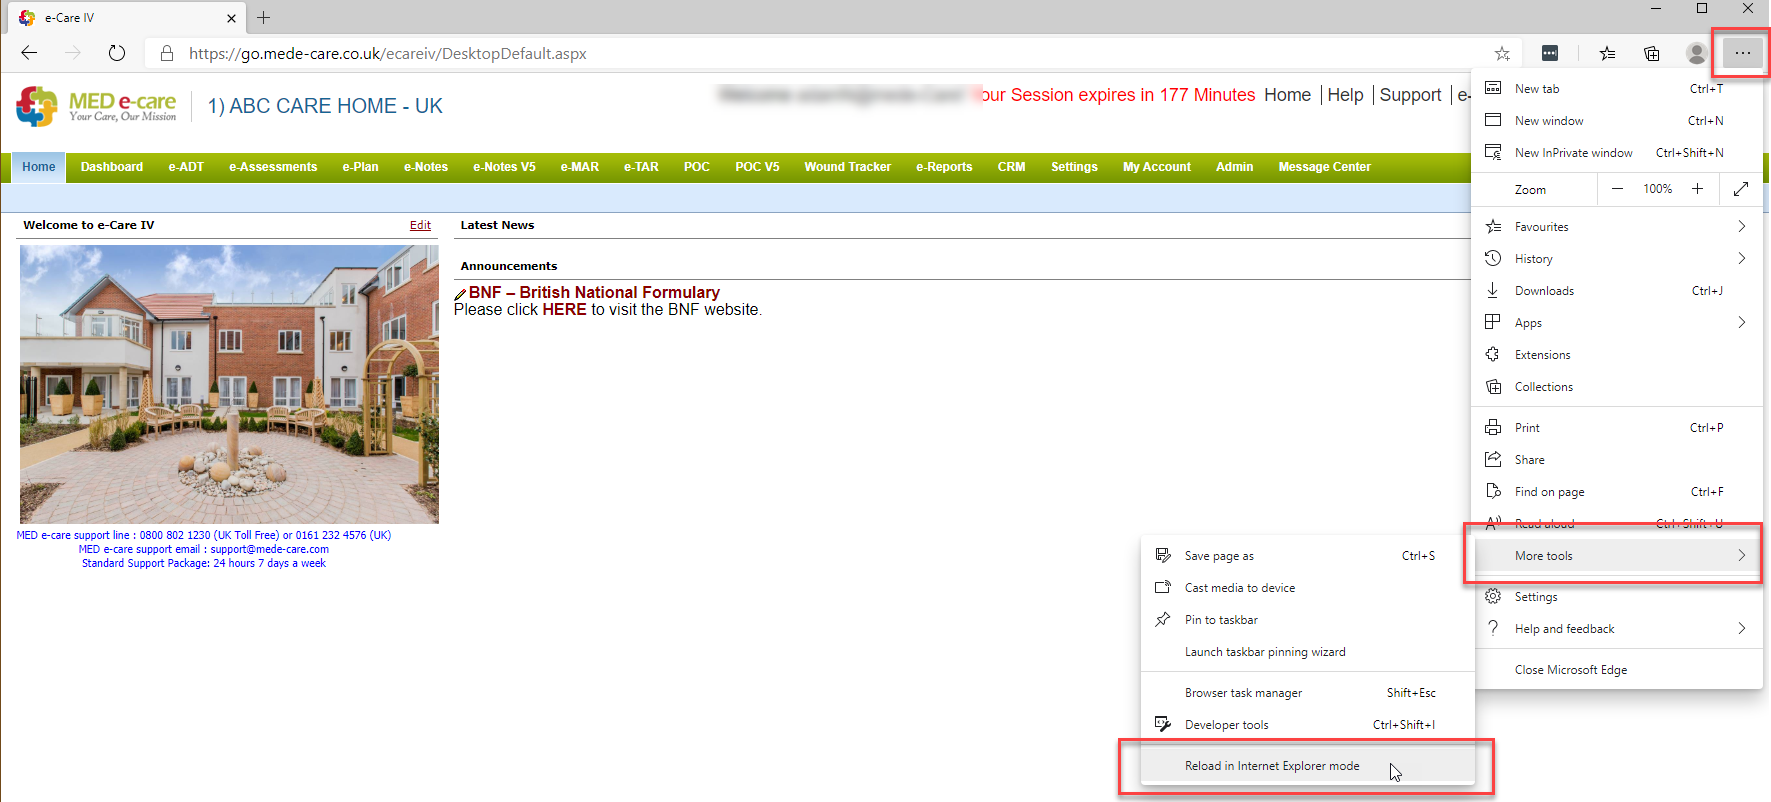Select New tab in Edge menu
This screenshot has height=802, width=1771.
1618,89
